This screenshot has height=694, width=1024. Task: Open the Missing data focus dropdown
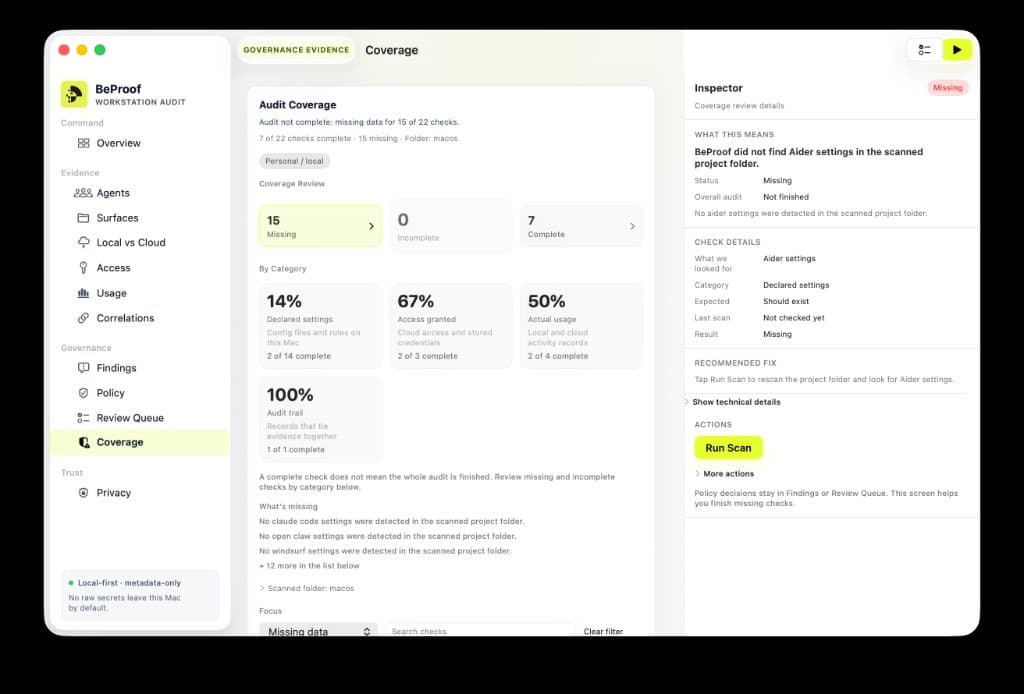click(319, 631)
